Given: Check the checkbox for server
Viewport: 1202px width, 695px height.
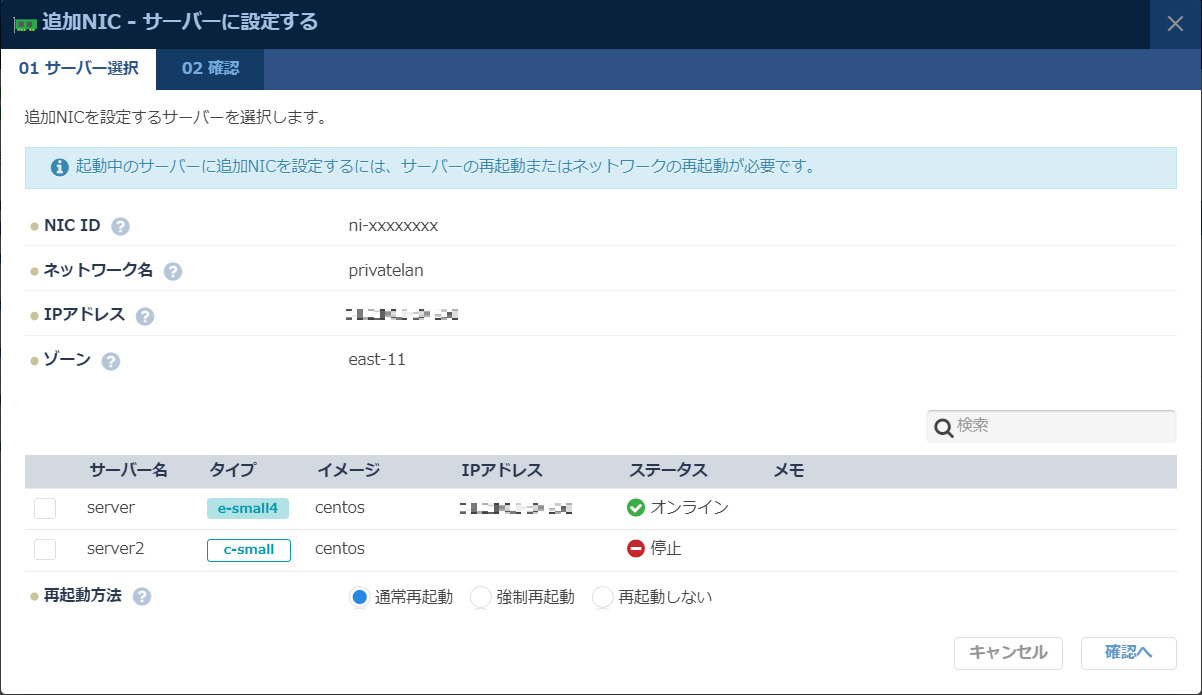Looking at the screenshot, I should [x=44, y=507].
